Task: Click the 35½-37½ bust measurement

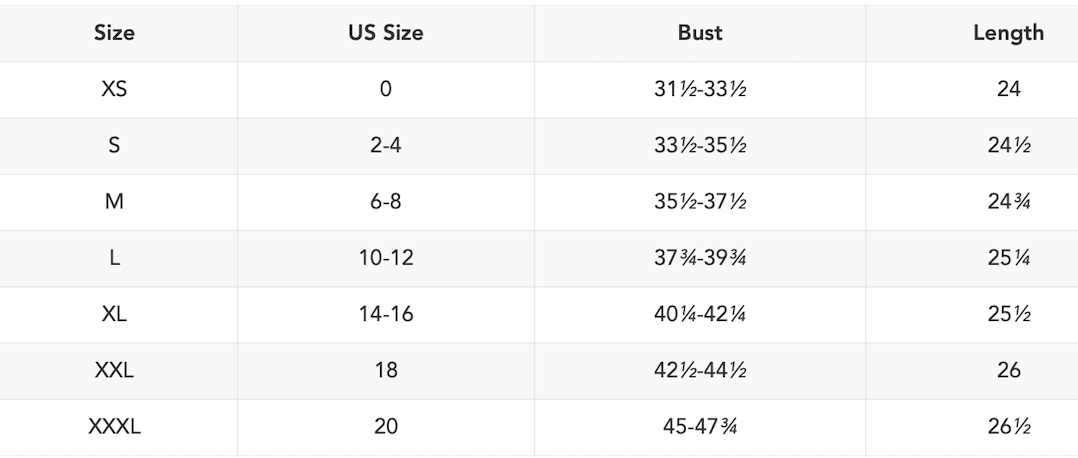Action: (x=699, y=202)
